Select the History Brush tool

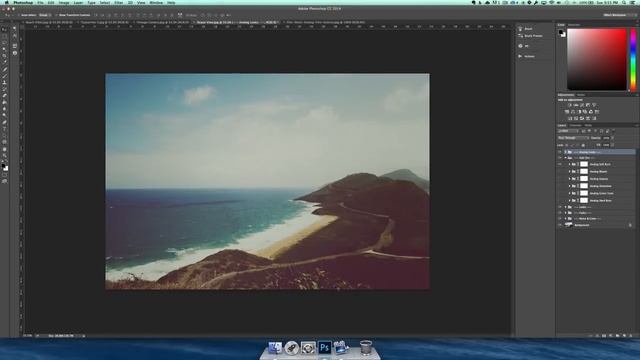click(4, 89)
